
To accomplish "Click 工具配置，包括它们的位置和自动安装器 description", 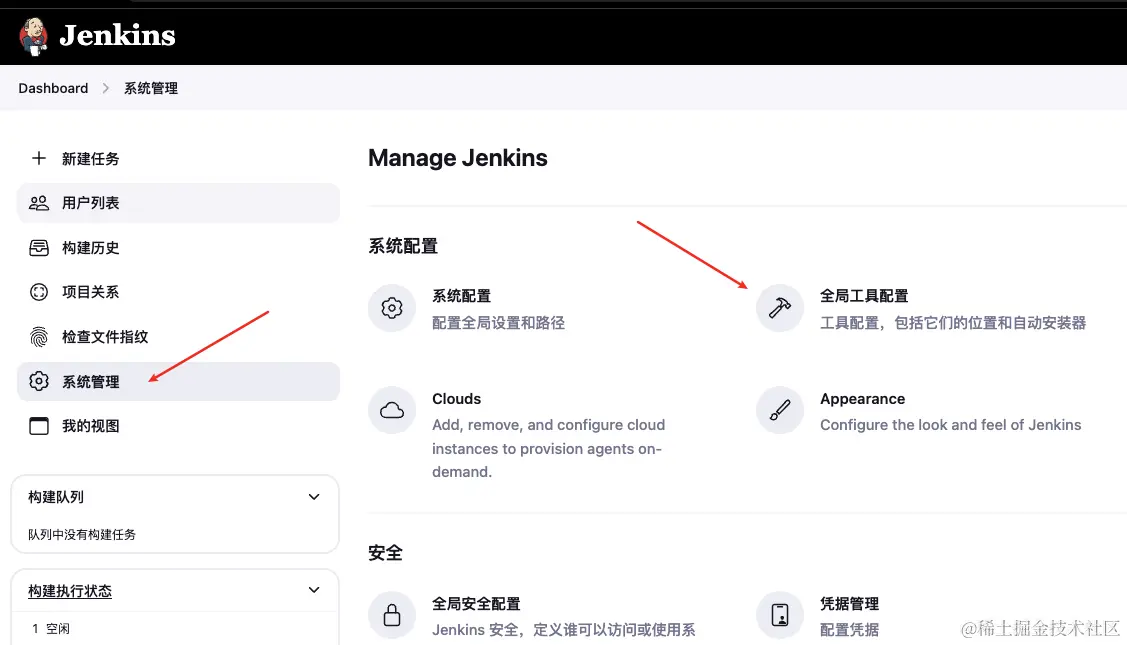I will click(953, 323).
